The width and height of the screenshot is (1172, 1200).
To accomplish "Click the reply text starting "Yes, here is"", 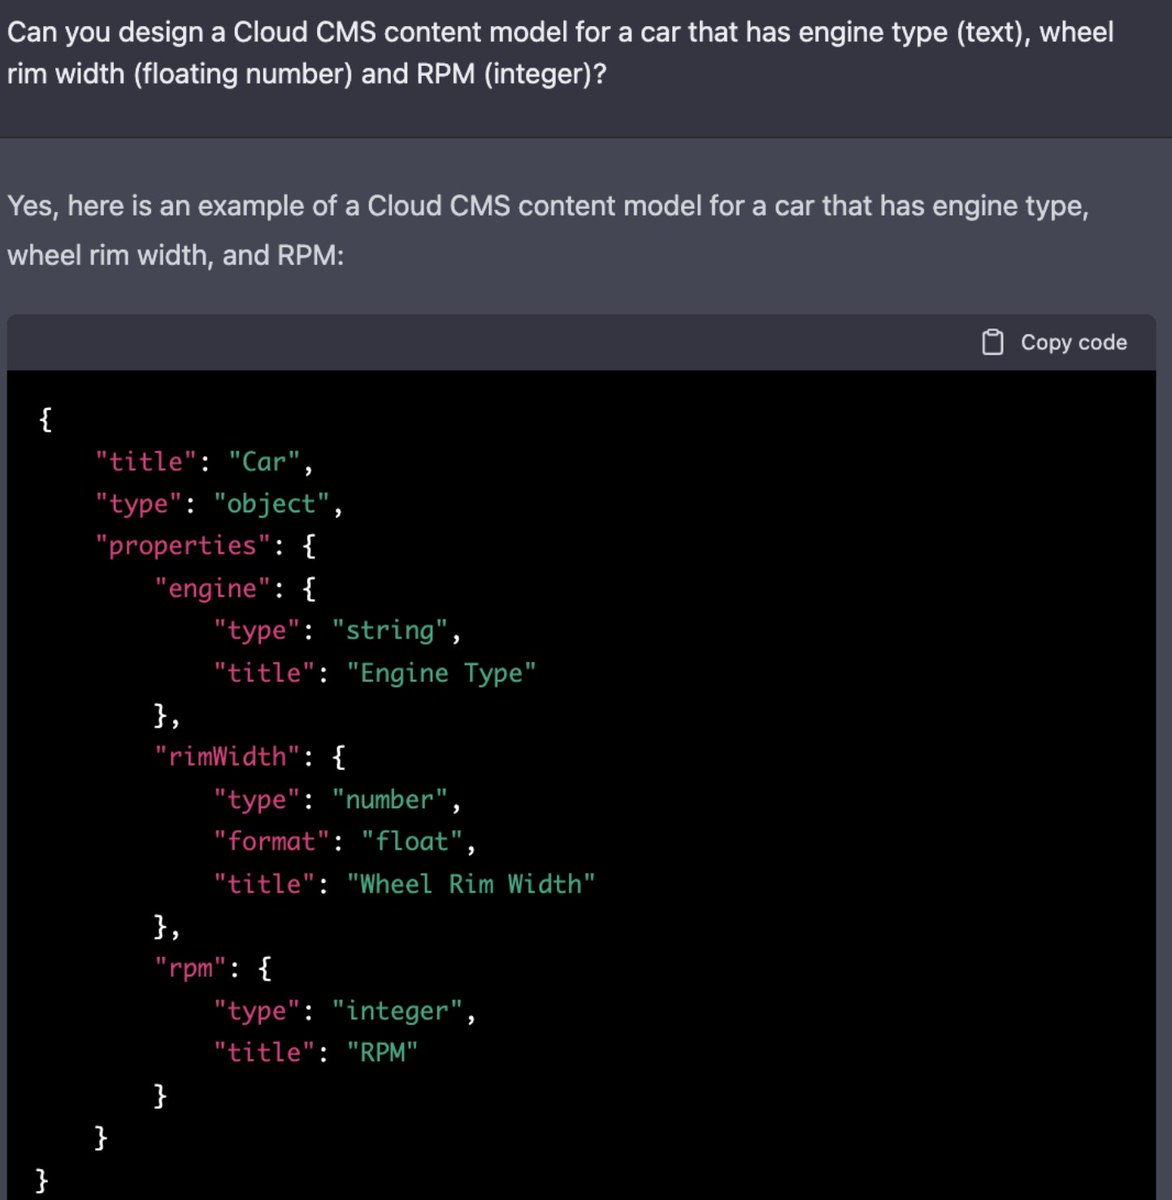I will (x=548, y=230).
